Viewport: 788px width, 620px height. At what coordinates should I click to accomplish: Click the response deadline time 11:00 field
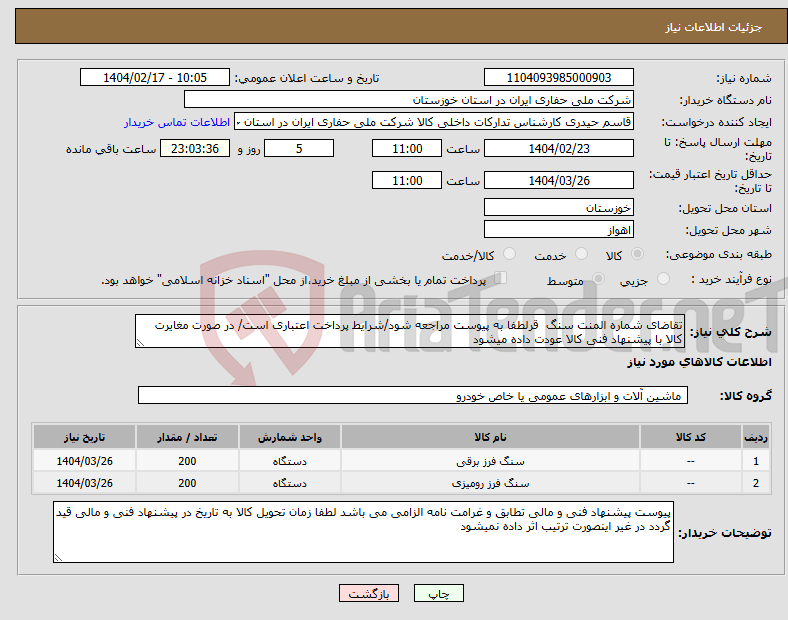[407, 149]
